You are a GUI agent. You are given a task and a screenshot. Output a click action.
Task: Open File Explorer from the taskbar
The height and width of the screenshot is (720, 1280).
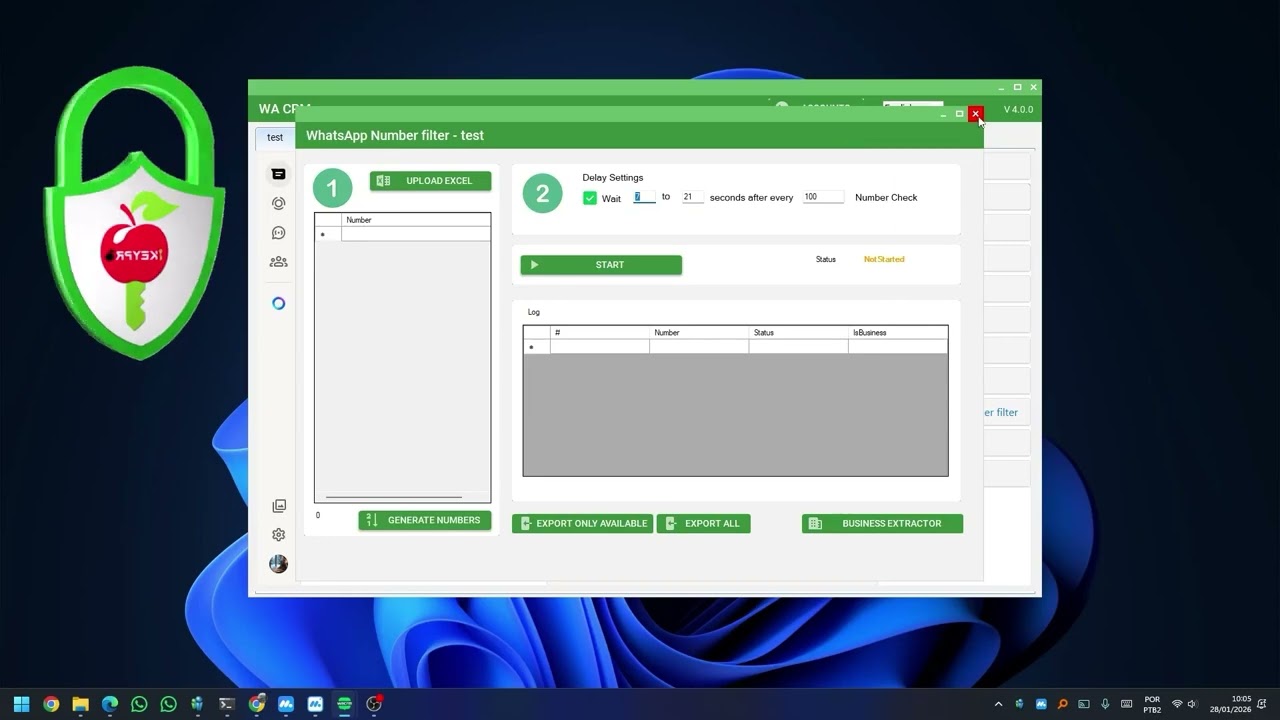tap(80, 704)
